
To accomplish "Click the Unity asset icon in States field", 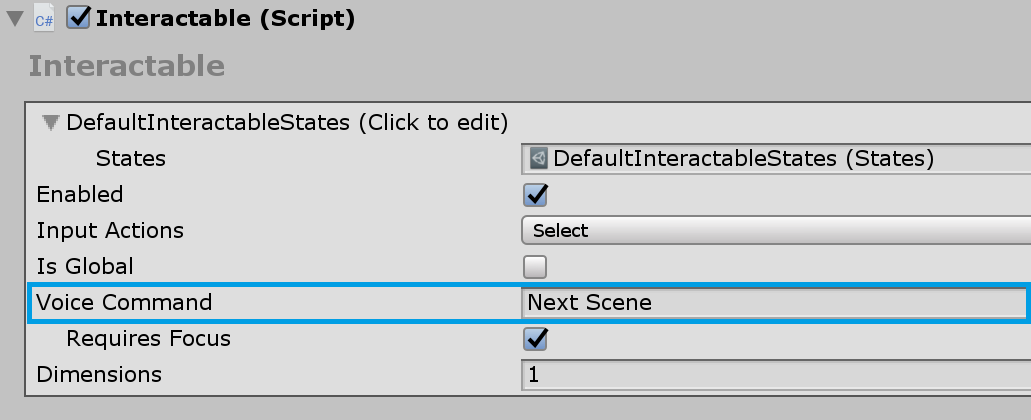I will point(539,158).
